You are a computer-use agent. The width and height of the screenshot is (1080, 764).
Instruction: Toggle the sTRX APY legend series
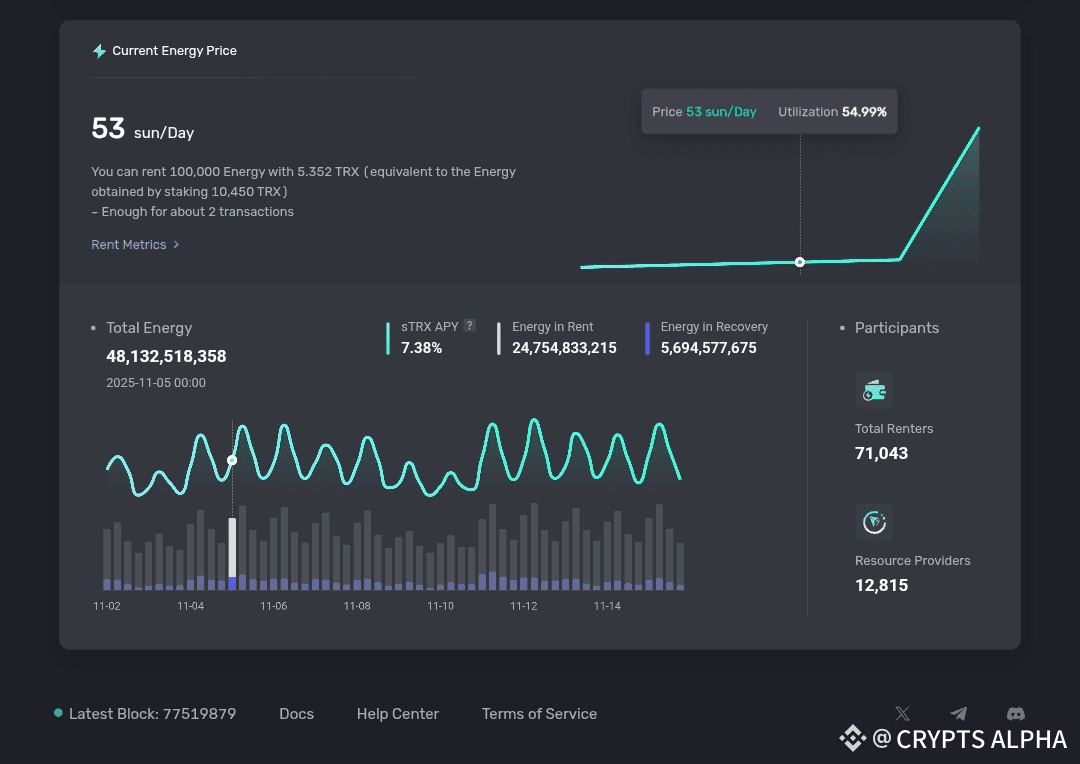coord(429,327)
